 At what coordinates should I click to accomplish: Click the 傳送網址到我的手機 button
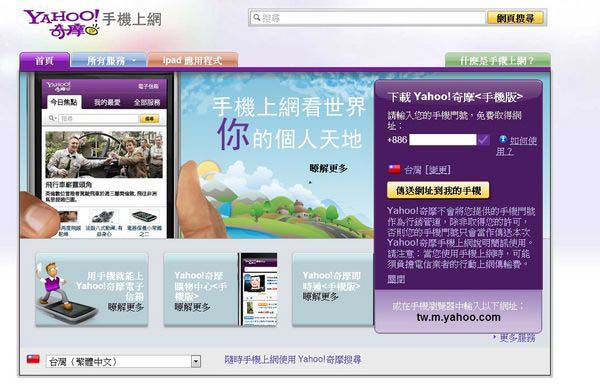point(438,191)
